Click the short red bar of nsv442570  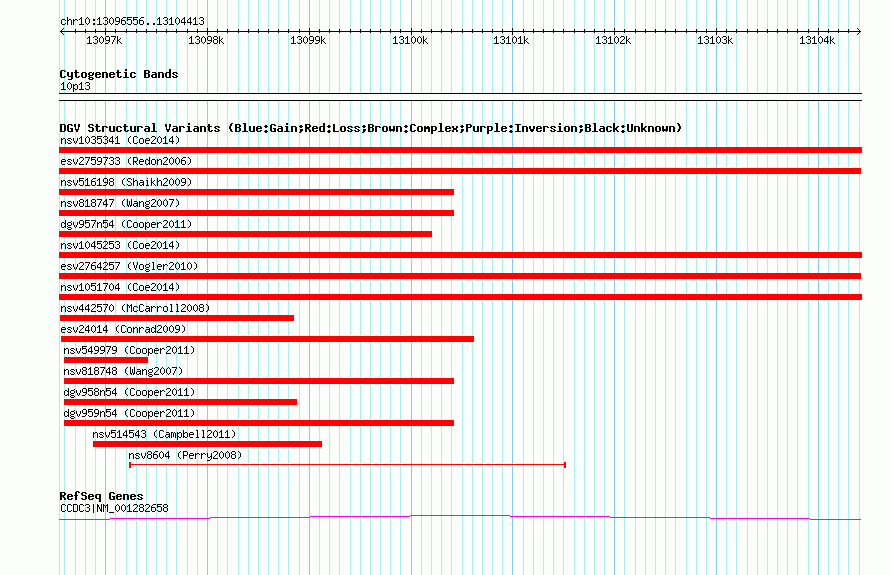(177, 318)
